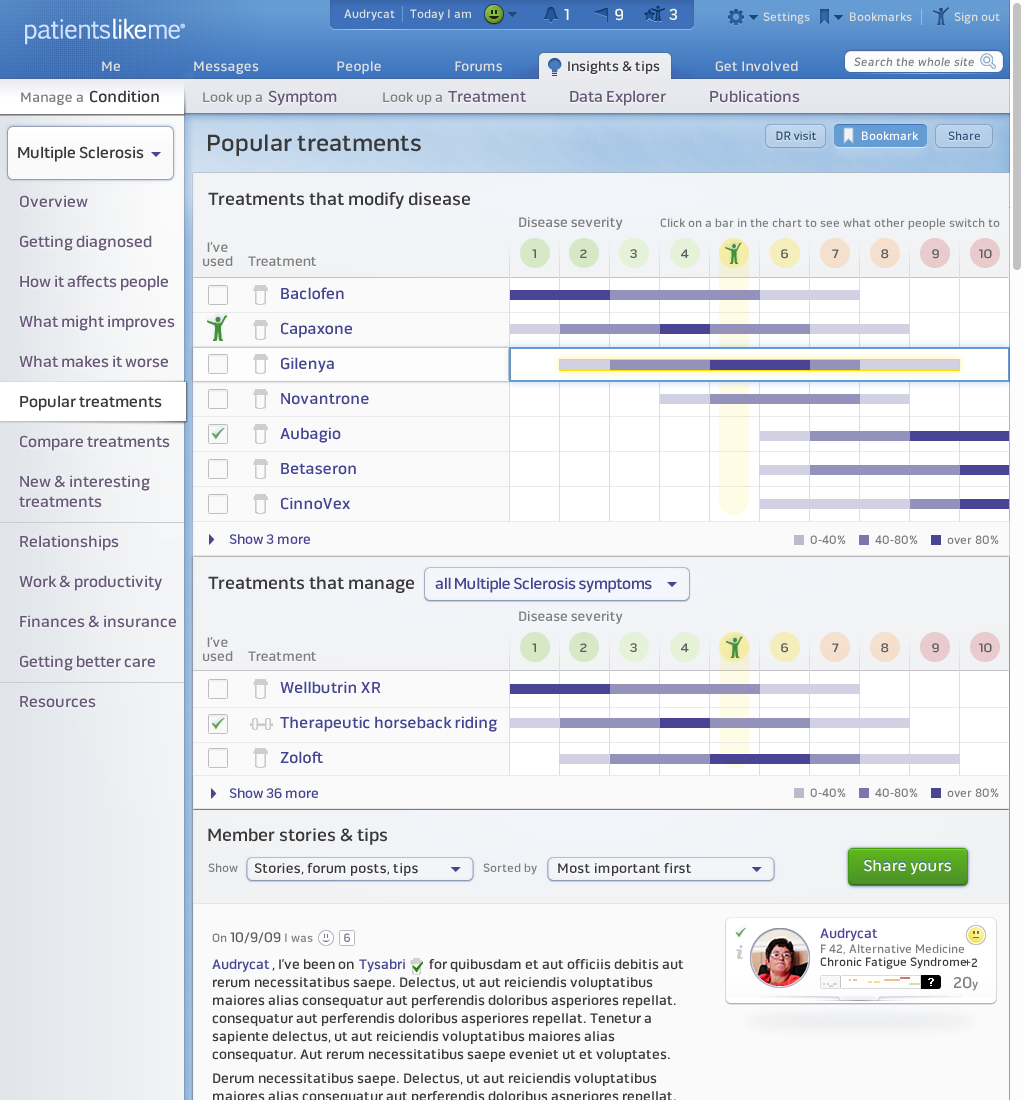Check the I've used box for CinnoVex
1024x1100 pixels.
[218, 504]
